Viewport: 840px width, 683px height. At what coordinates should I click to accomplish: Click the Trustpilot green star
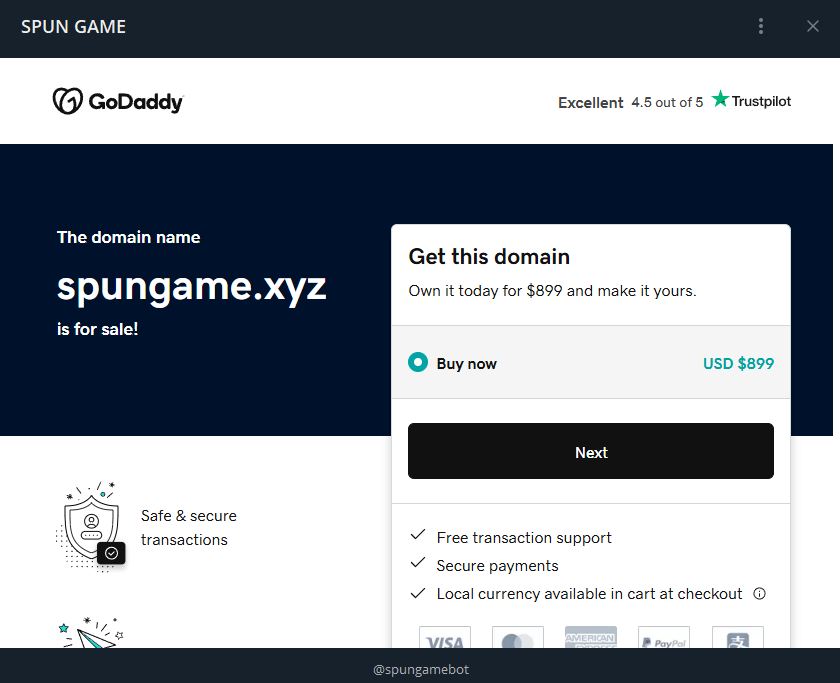coord(720,99)
